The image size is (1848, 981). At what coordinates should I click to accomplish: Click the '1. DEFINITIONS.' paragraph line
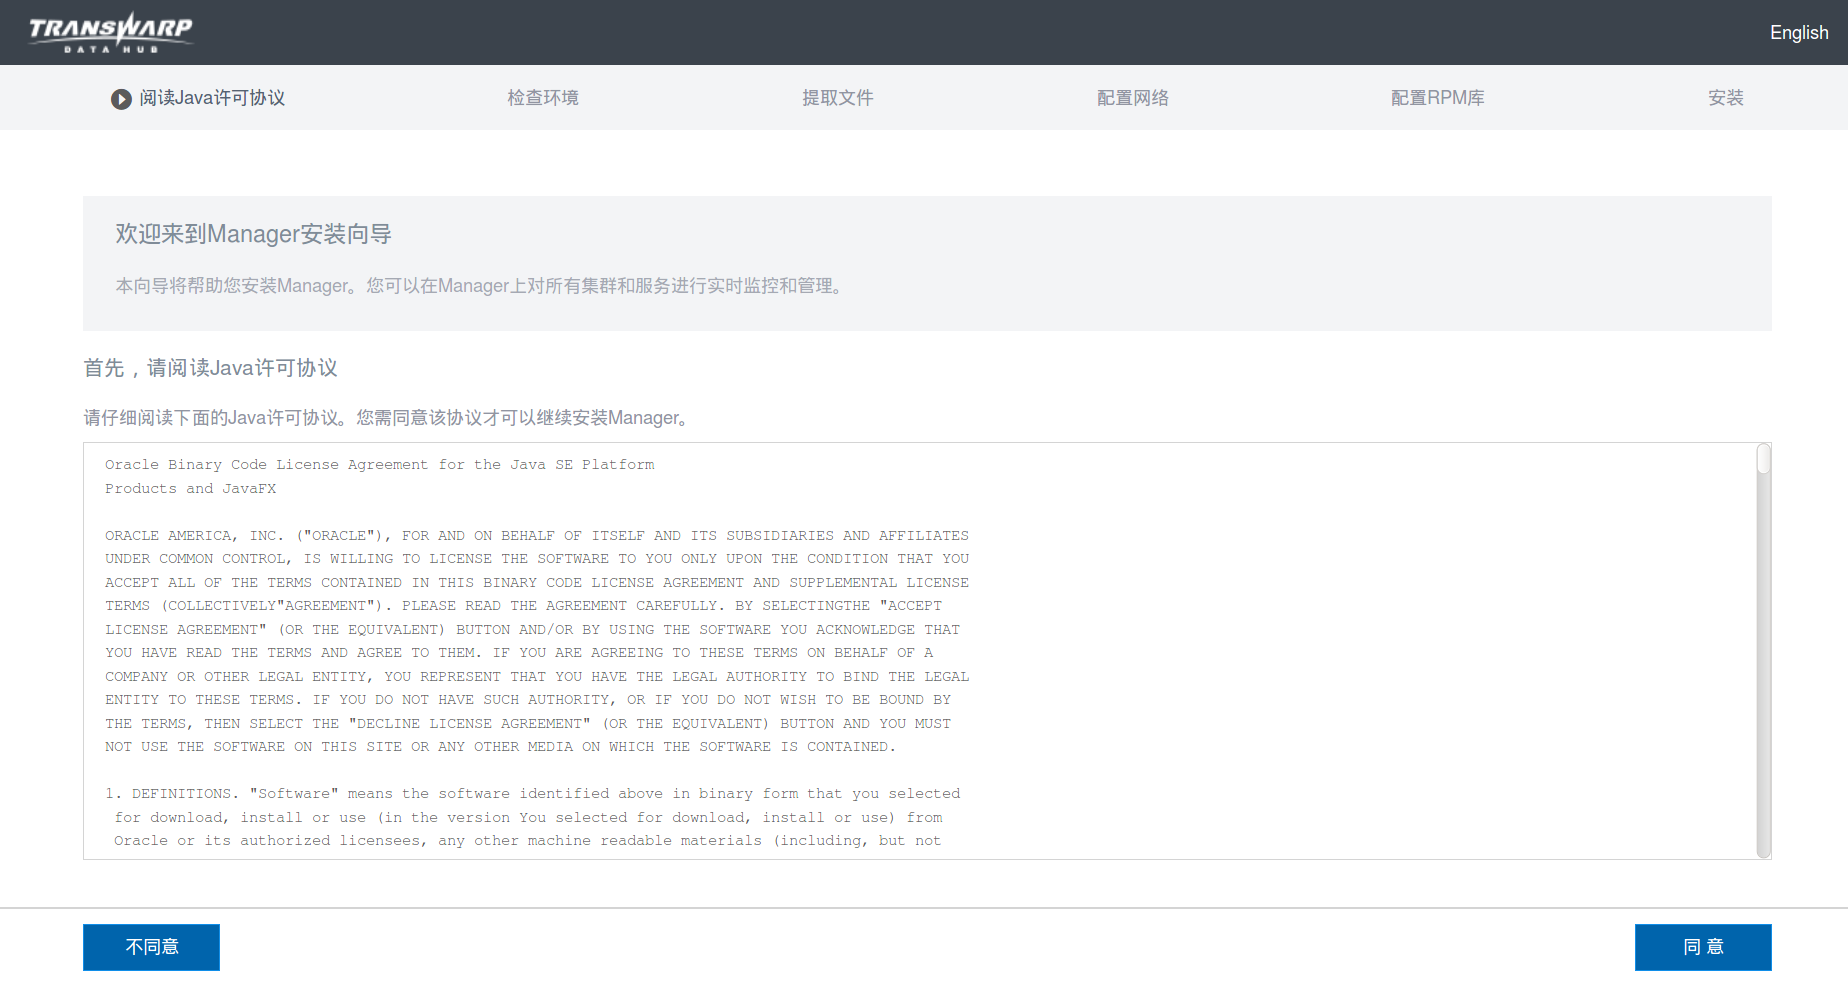coord(533,794)
